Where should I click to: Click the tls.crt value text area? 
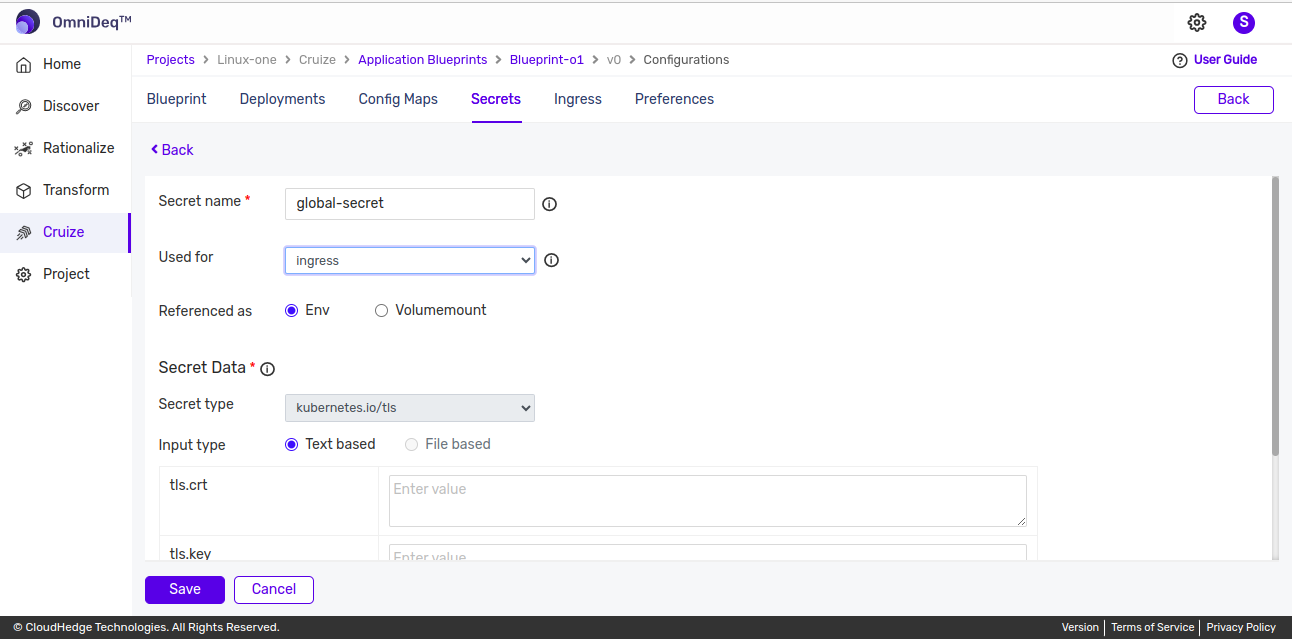[707, 500]
